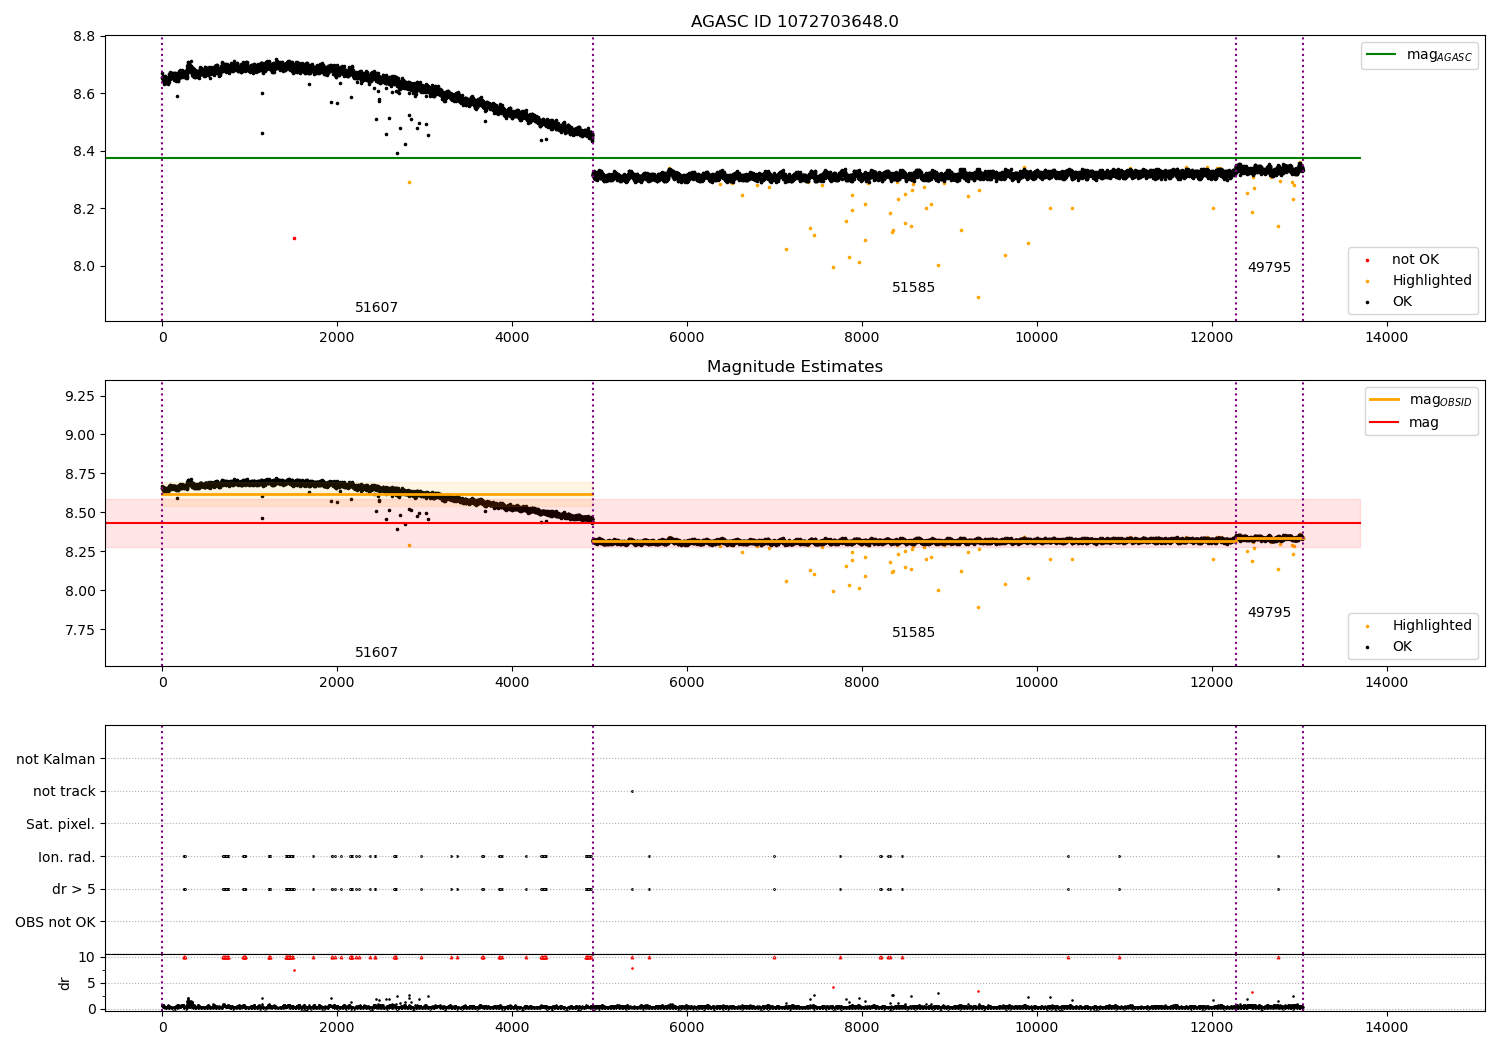Click the 'OBS not OK' axis label
1500x1050 pixels.
point(55,922)
